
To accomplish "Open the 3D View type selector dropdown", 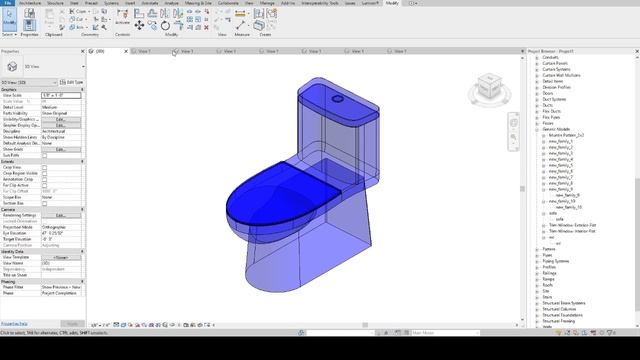I will 83,67.
